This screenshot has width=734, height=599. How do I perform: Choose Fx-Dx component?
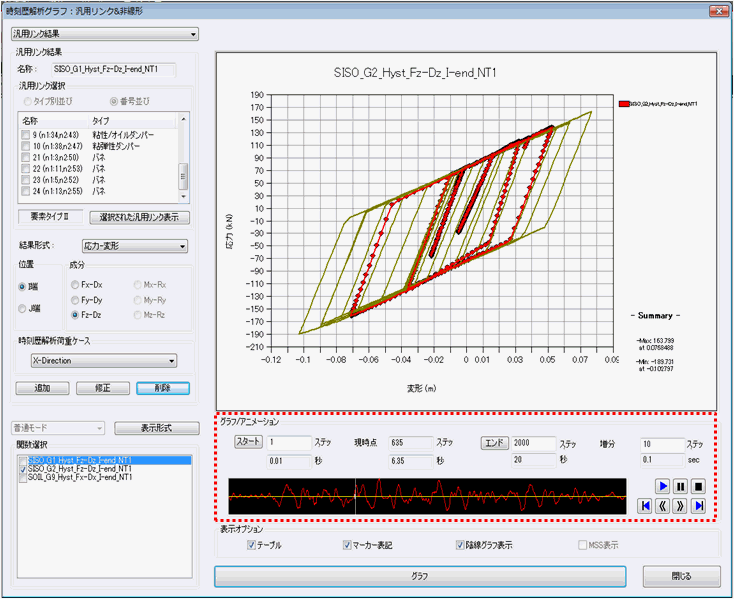75,285
